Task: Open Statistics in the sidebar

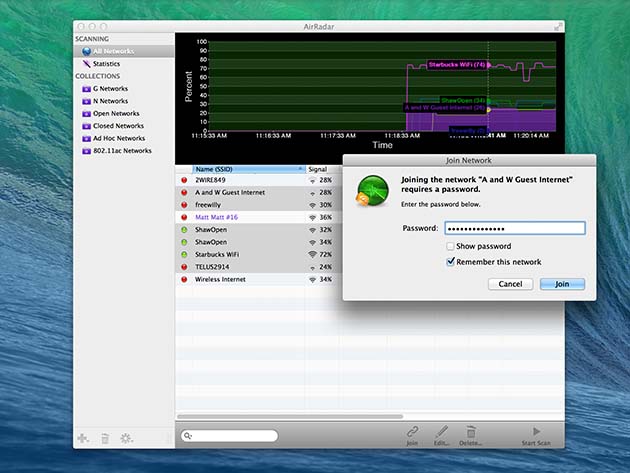Action: tap(106, 64)
